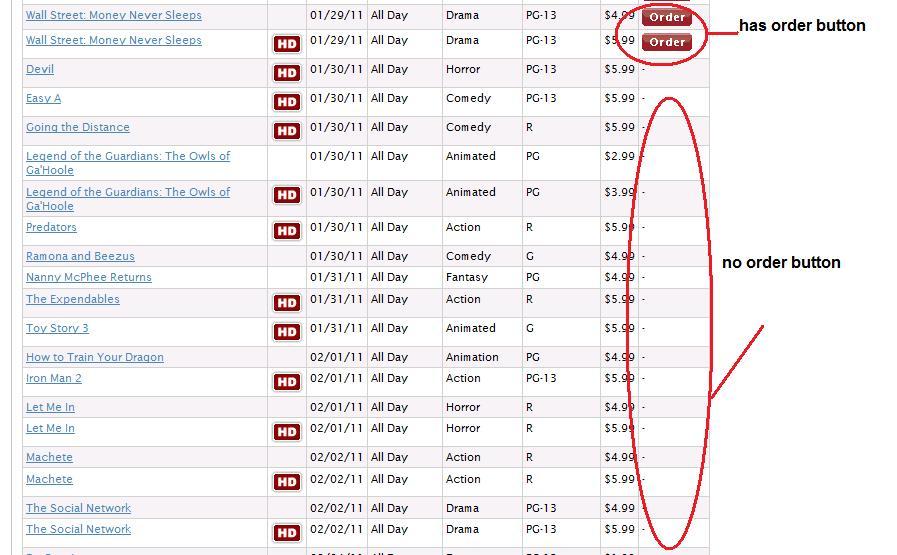Order Wall Street: Money Never Sleeps at $4.99
The image size is (897, 555).
666,17
